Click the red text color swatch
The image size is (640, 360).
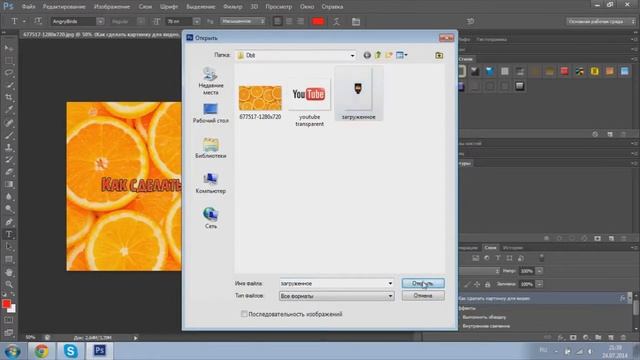(x=318, y=22)
